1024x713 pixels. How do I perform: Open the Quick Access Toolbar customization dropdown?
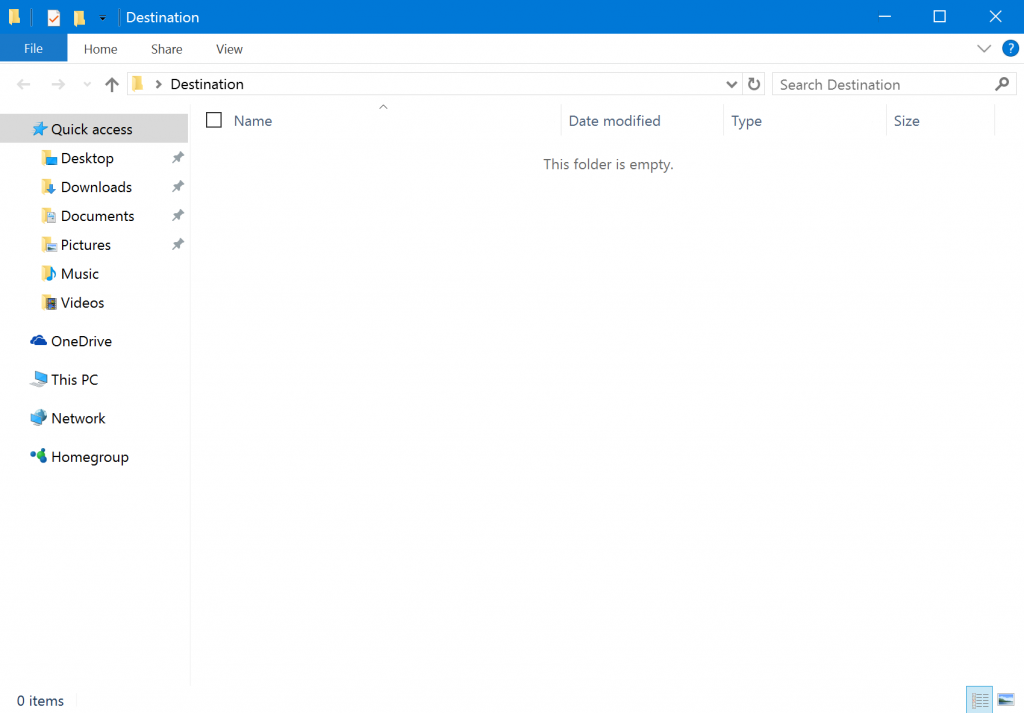103,17
